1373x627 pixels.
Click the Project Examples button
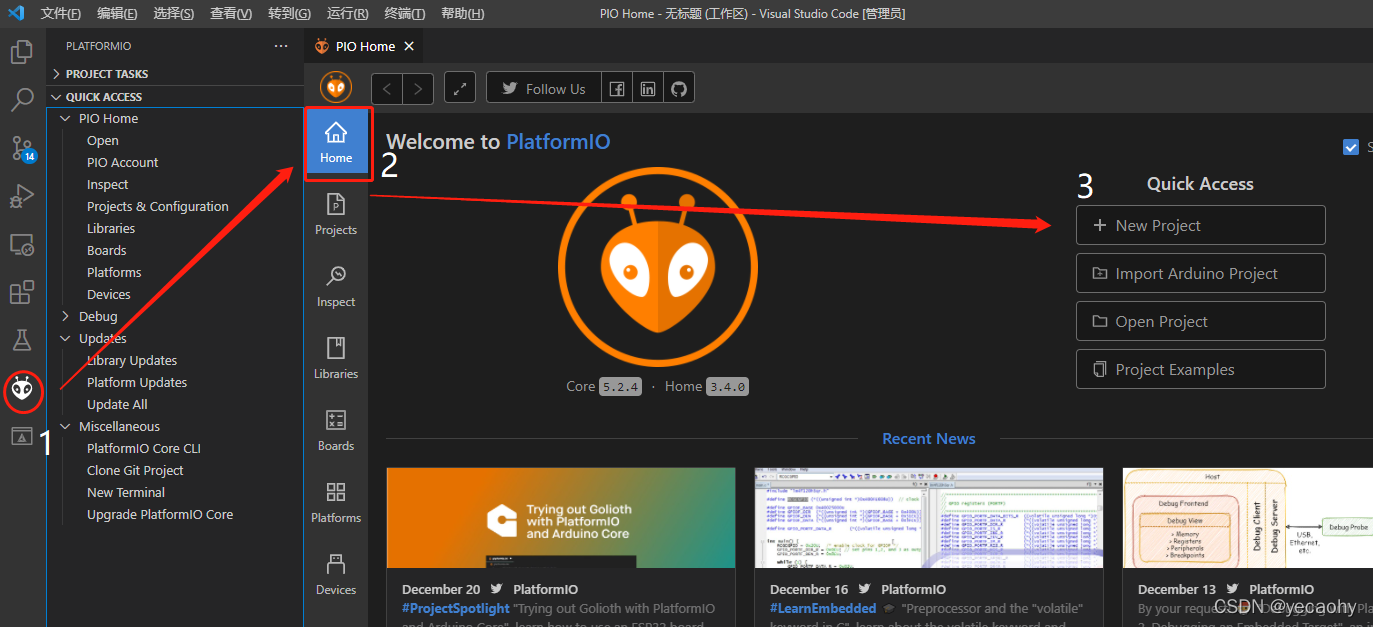pyautogui.click(x=1200, y=369)
